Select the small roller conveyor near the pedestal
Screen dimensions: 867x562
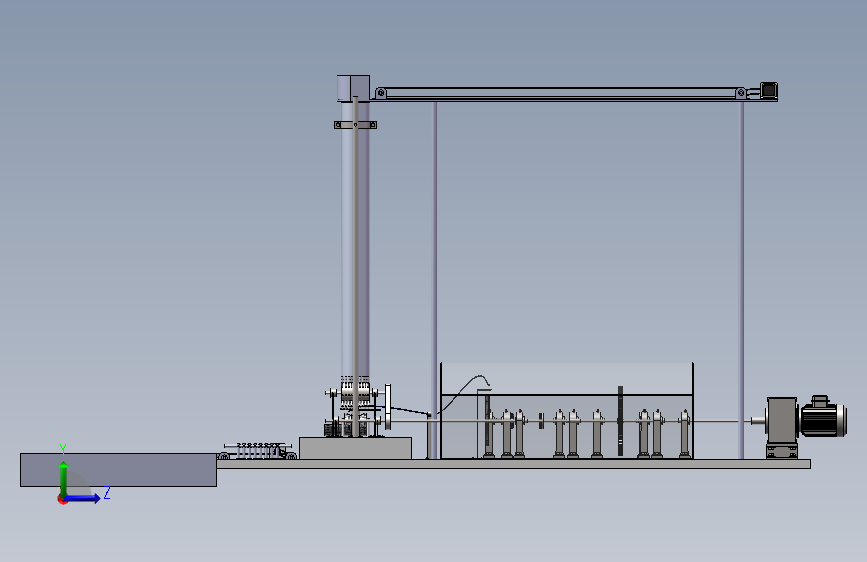258,451
